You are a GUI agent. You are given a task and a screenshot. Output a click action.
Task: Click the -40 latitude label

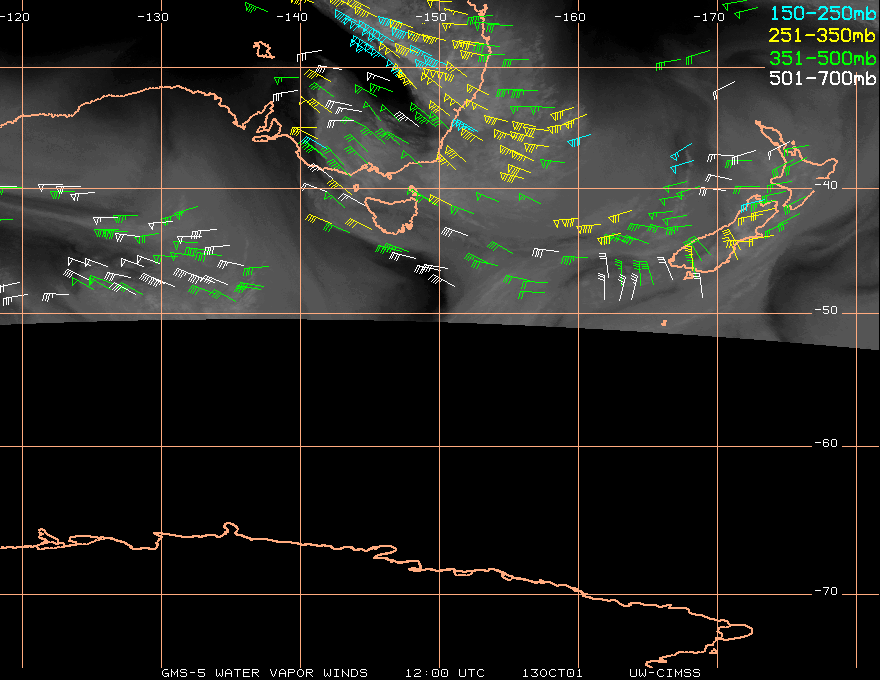click(826, 185)
